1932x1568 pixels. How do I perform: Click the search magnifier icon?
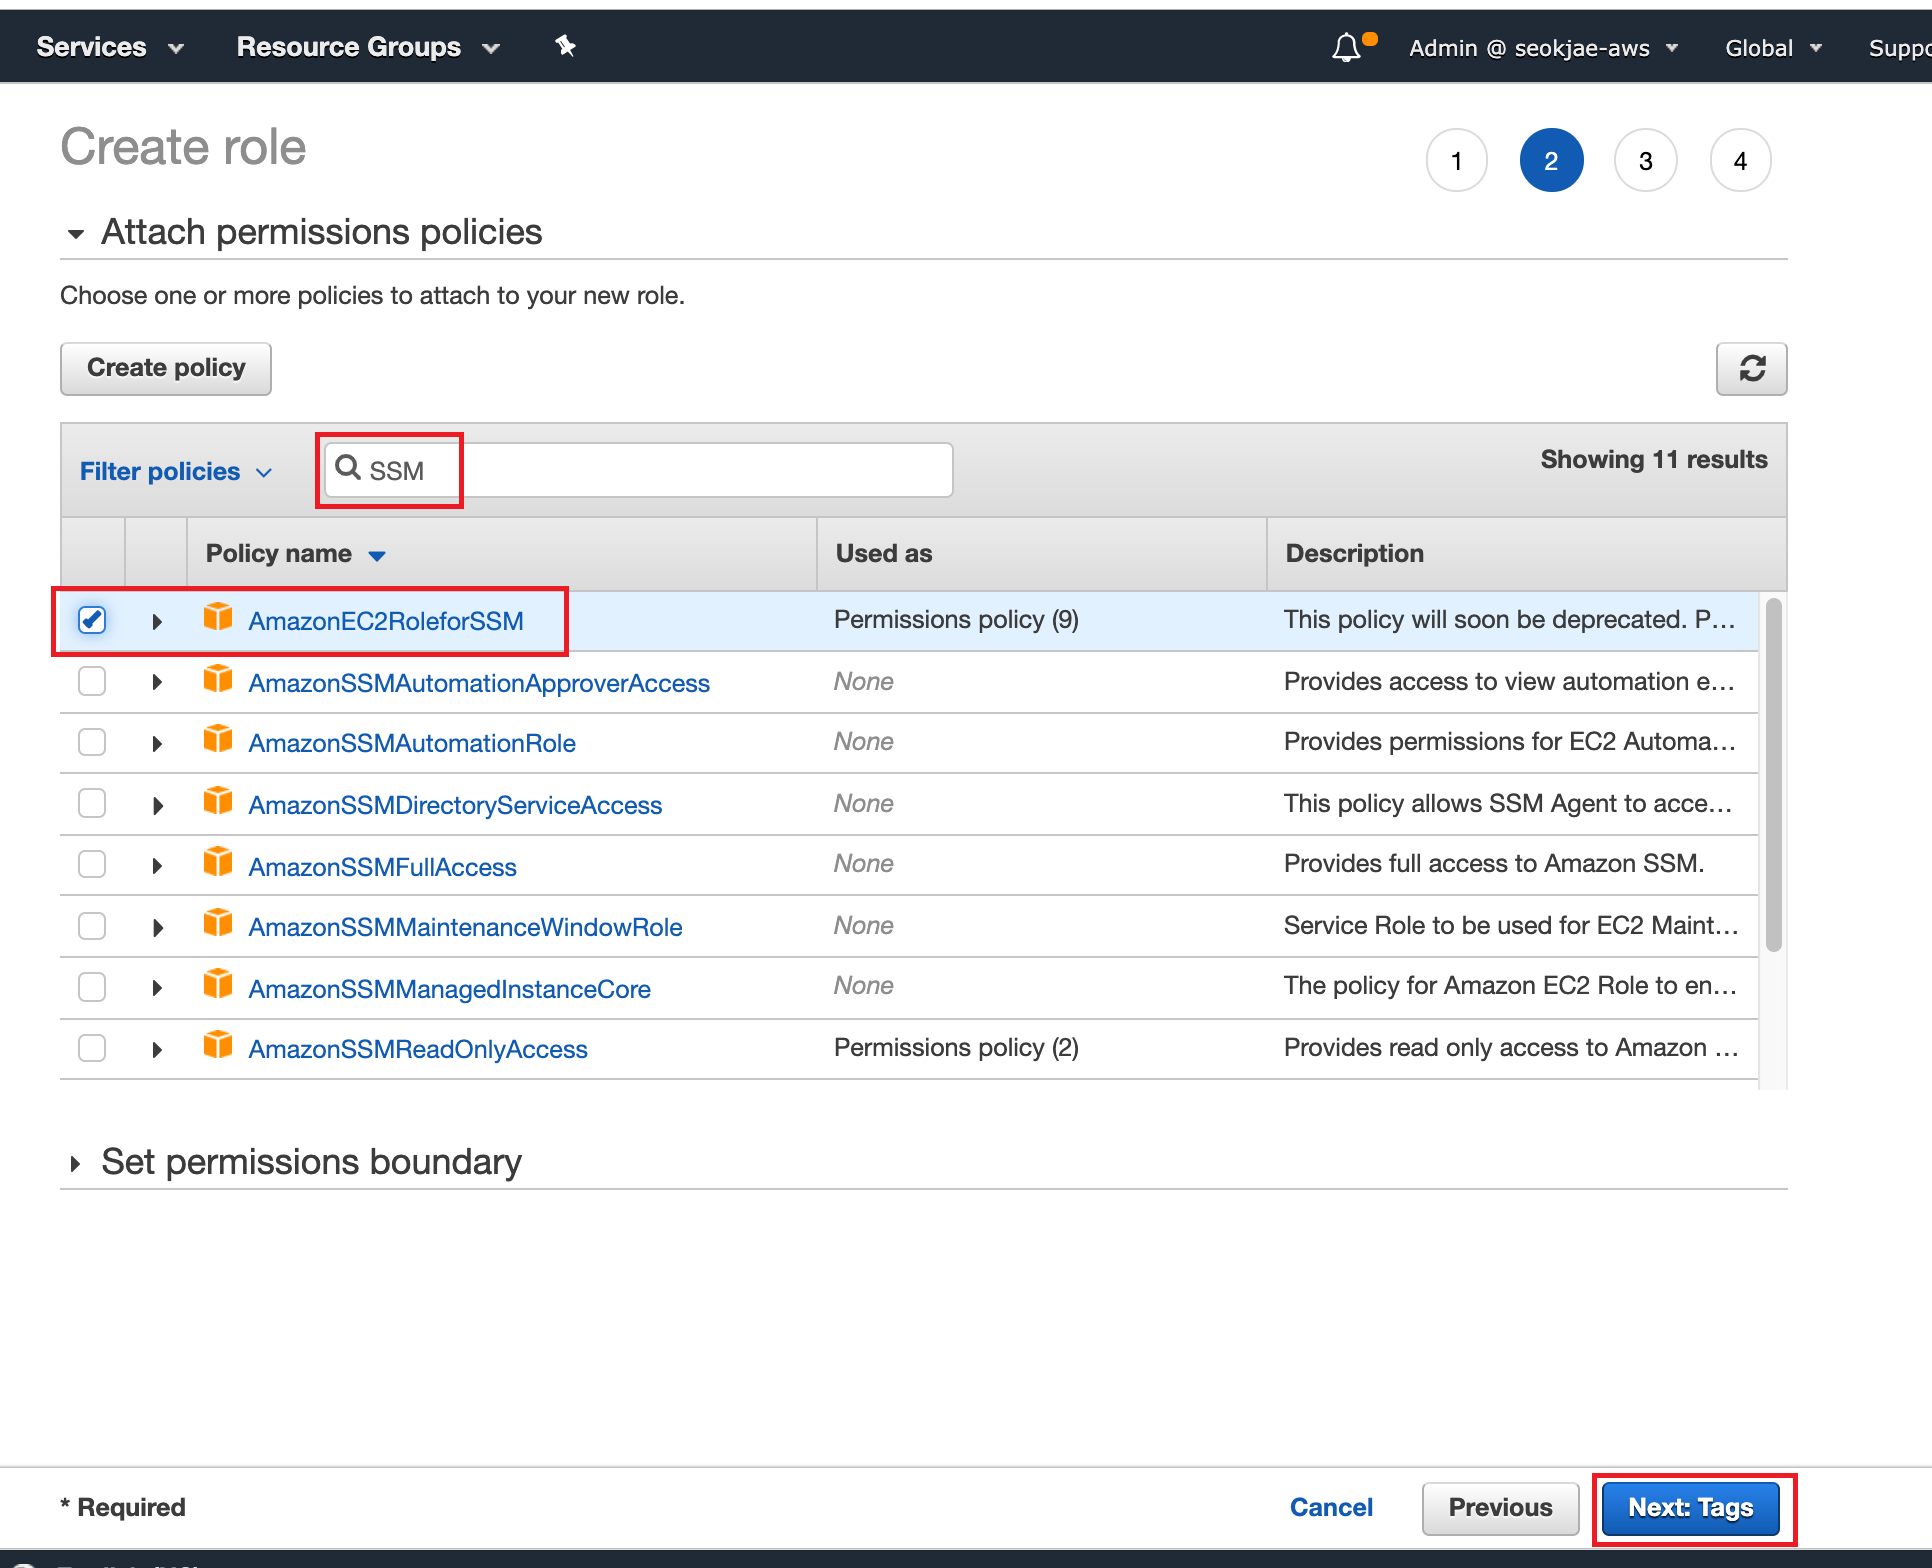pos(348,468)
